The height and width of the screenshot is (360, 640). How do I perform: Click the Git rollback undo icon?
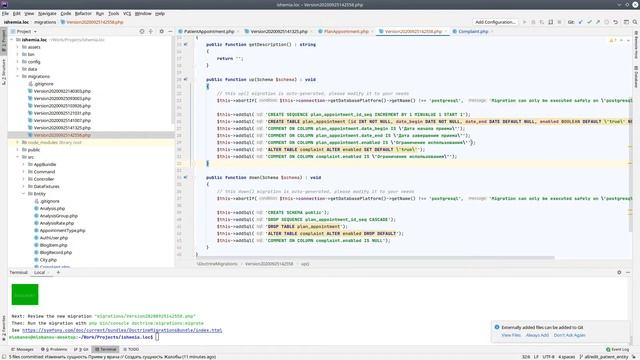(x=615, y=22)
